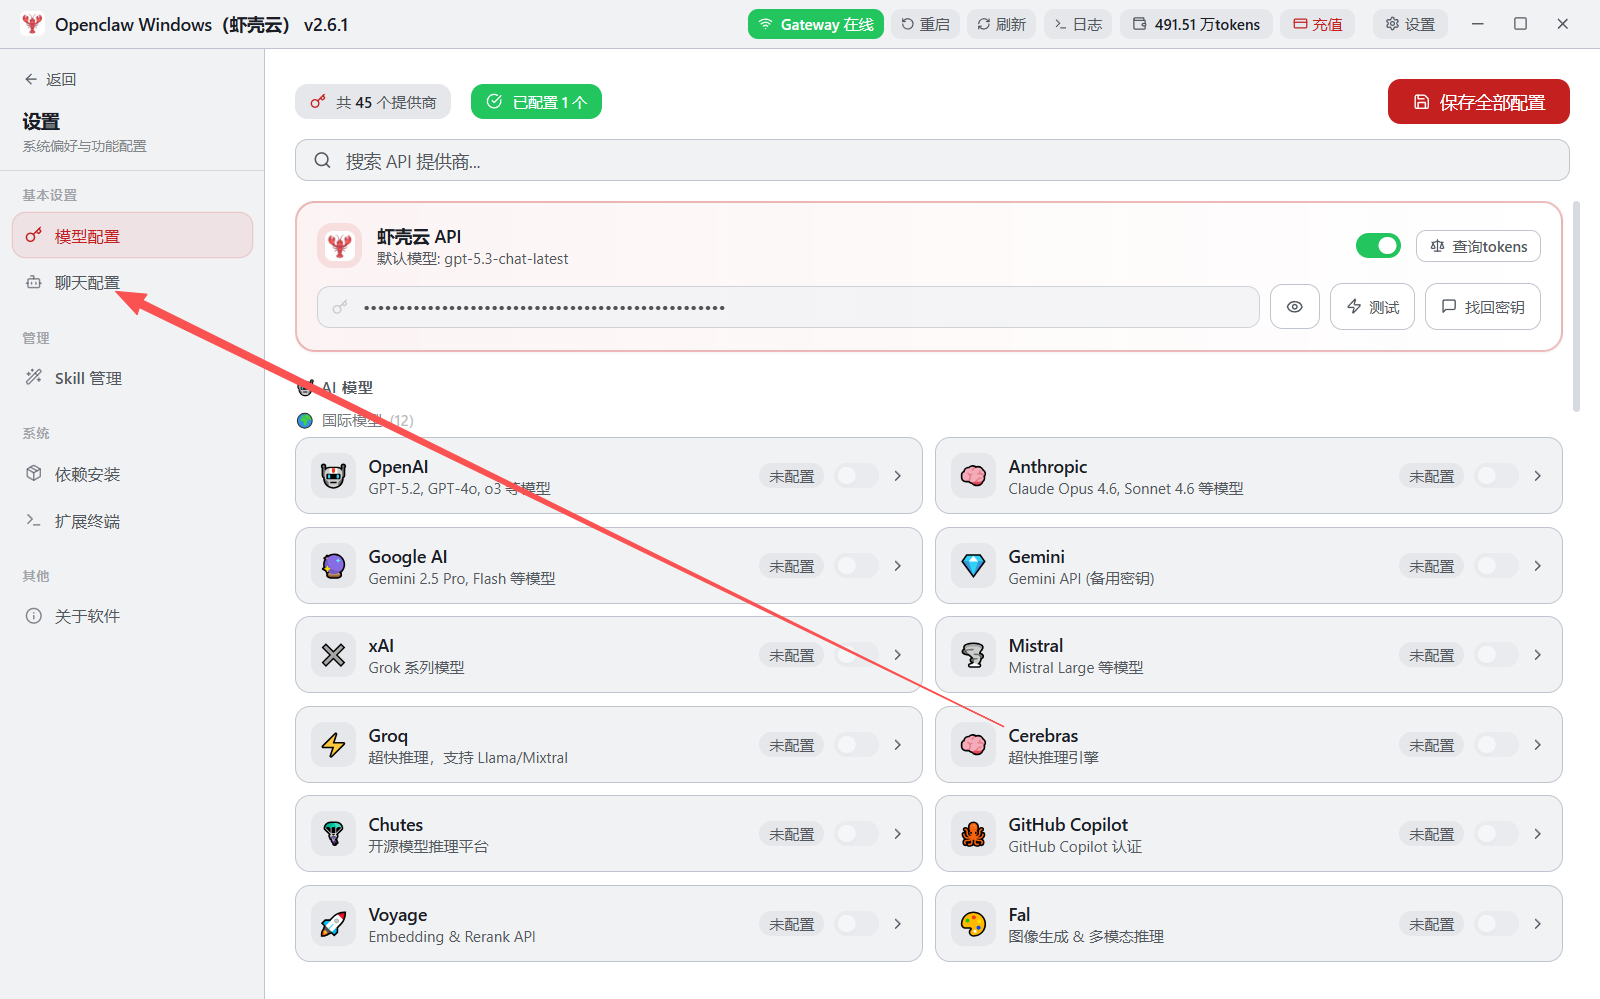Click the provider list vertical scrollbar
Screen dimensions: 1600x999
pos(1577,306)
